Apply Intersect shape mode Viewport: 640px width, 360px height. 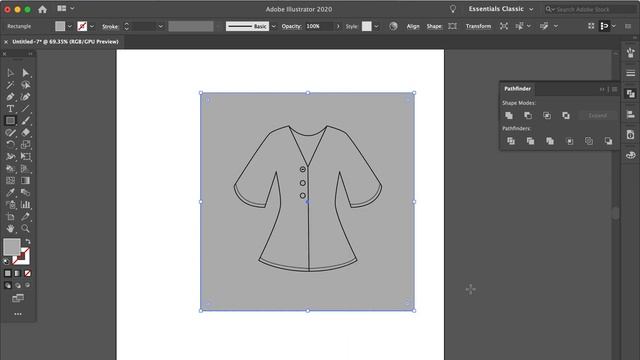(547, 116)
